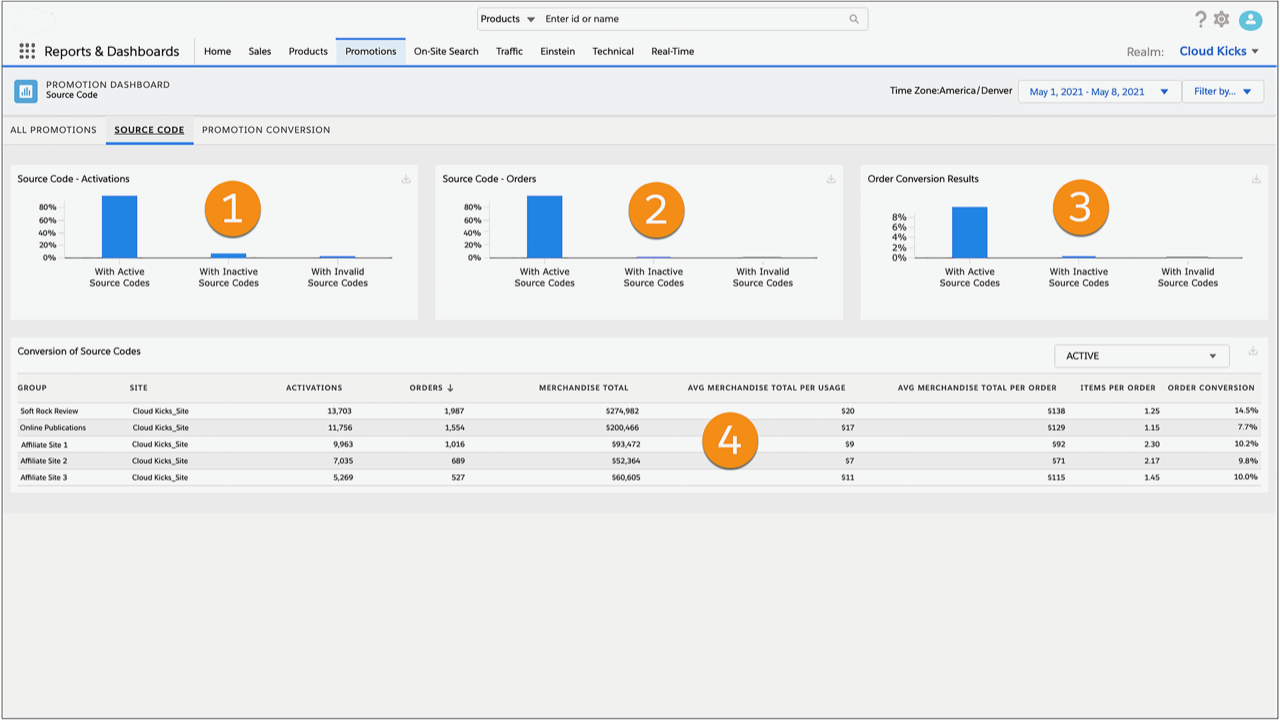Click the 11,756 activations value
The width and height of the screenshot is (1280, 721).
click(x=338, y=427)
